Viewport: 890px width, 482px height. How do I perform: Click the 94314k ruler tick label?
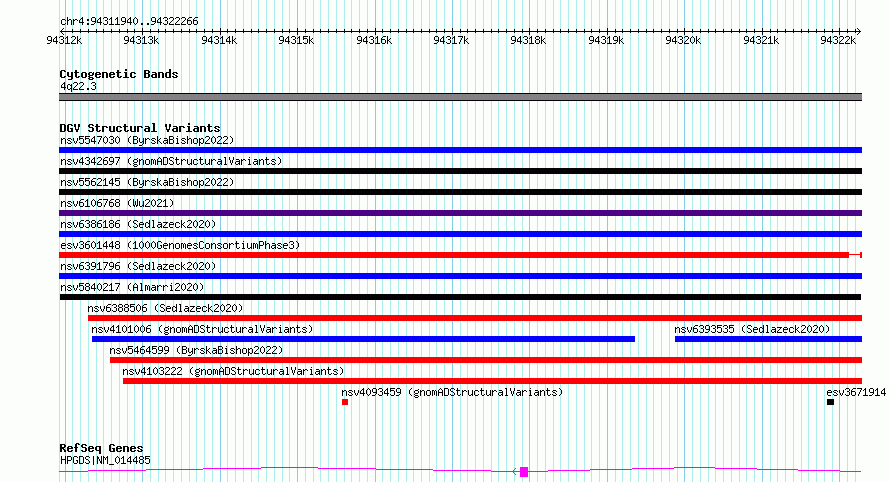pyautogui.click(x=219, y=40)
